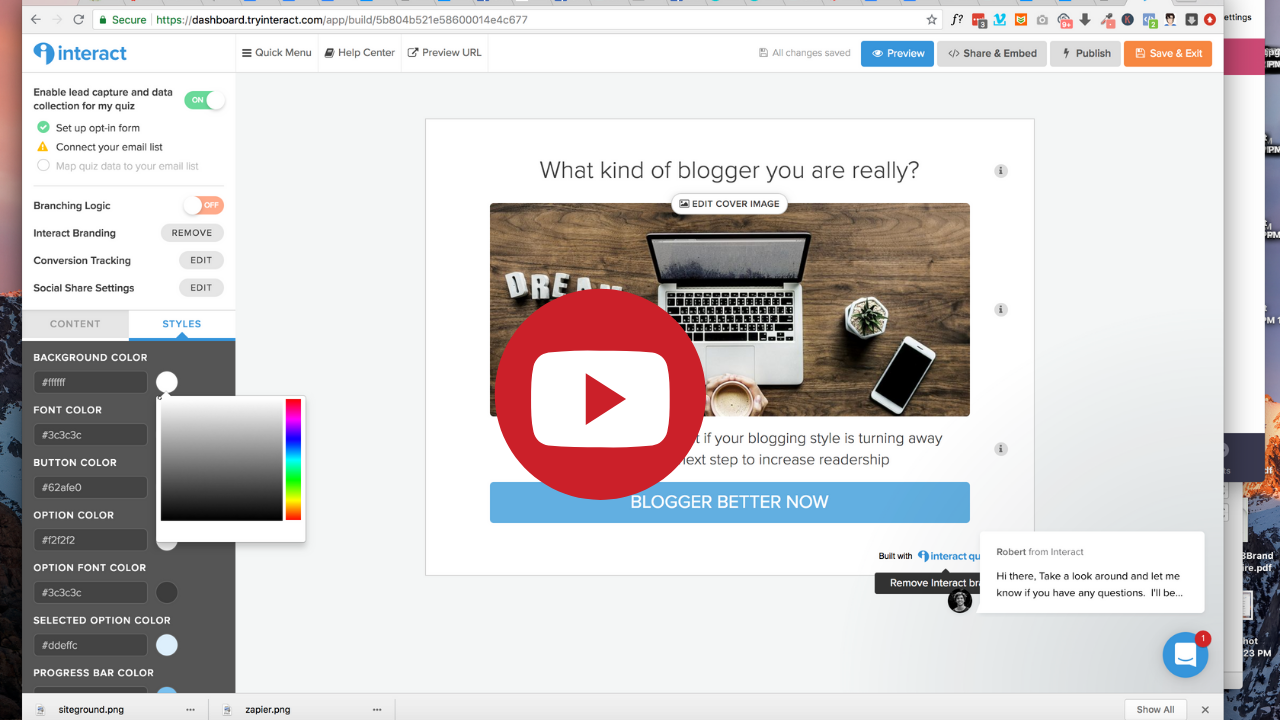The height and width of the screenshot is (720, 1280).
Task: Publish the quiz
Action: (x=1085, y=53)
